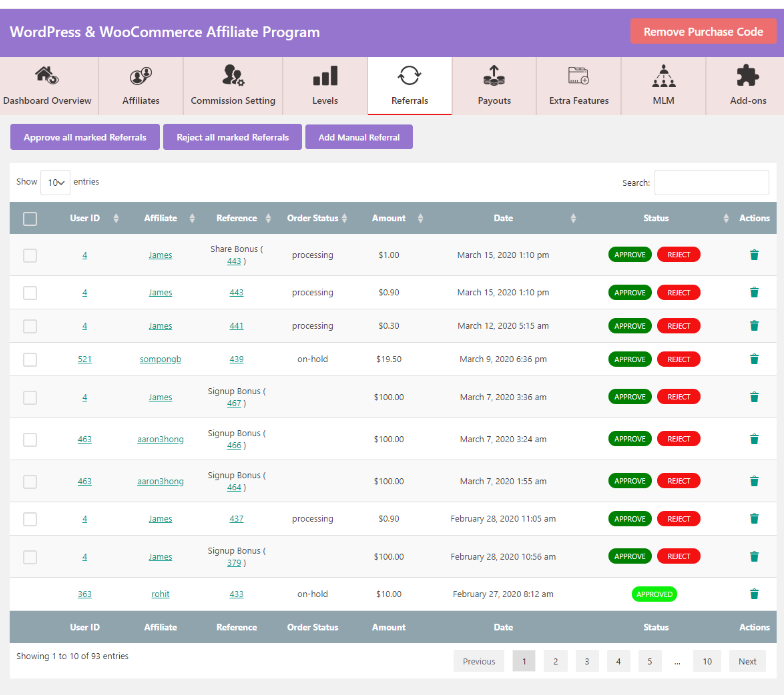This screenshot has width=784, height=695.
Task: Sort by Amount column arrows
Action: (x=420, y=218)
